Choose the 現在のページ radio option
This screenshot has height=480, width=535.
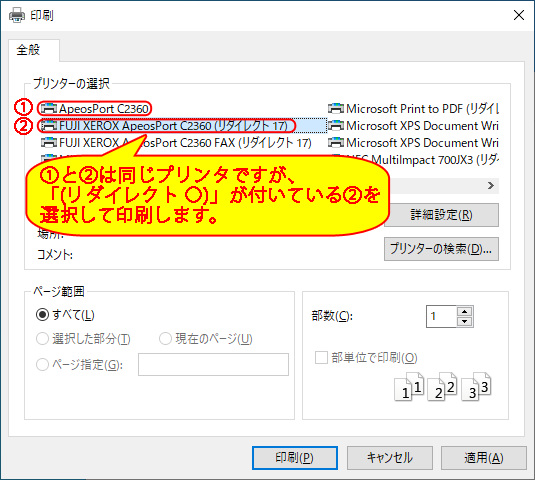click(x=165, y=339)
